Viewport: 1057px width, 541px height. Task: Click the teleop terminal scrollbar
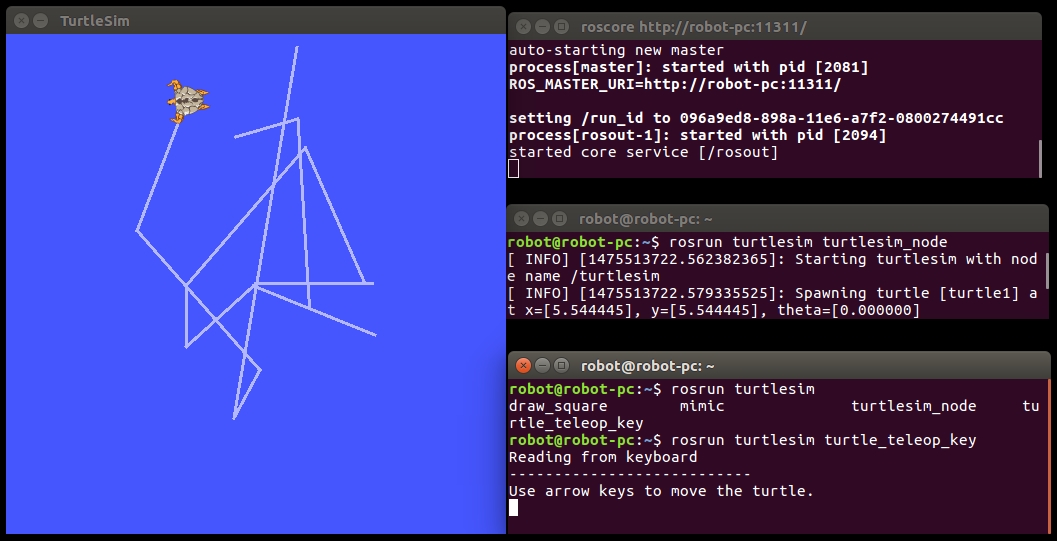pyautogui.click(x=1048, y=457)
